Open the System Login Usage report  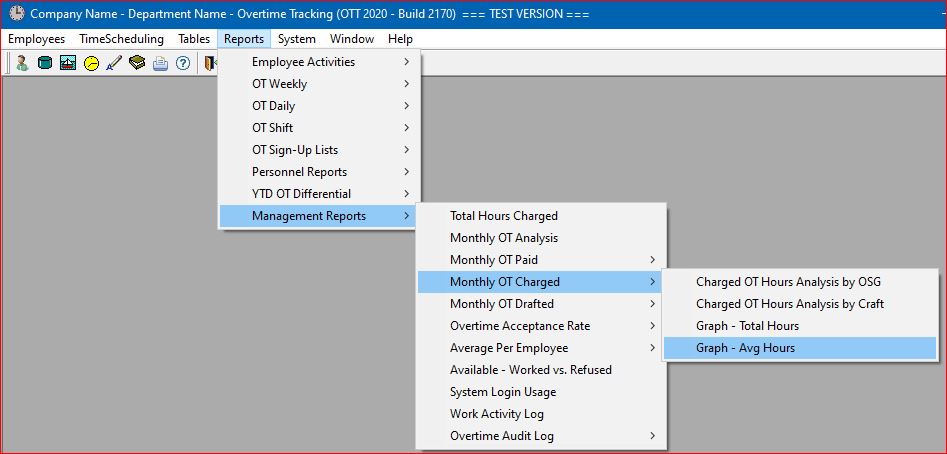[541, 392]
